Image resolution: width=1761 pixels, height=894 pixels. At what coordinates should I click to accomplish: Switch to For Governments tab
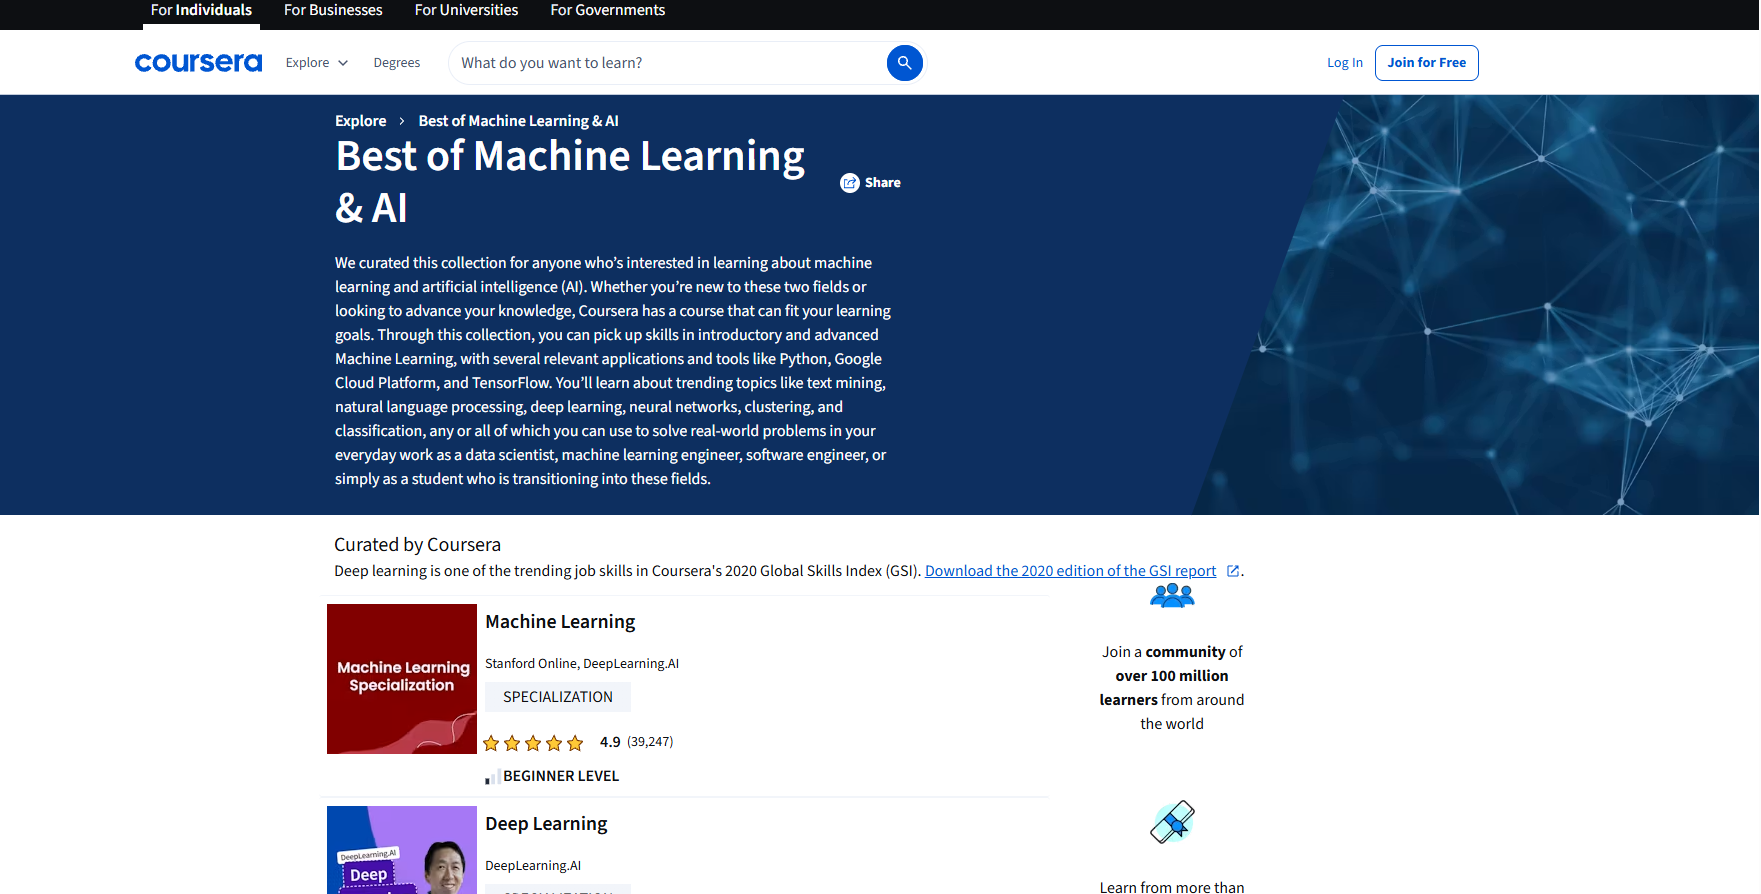click(607, 10)
